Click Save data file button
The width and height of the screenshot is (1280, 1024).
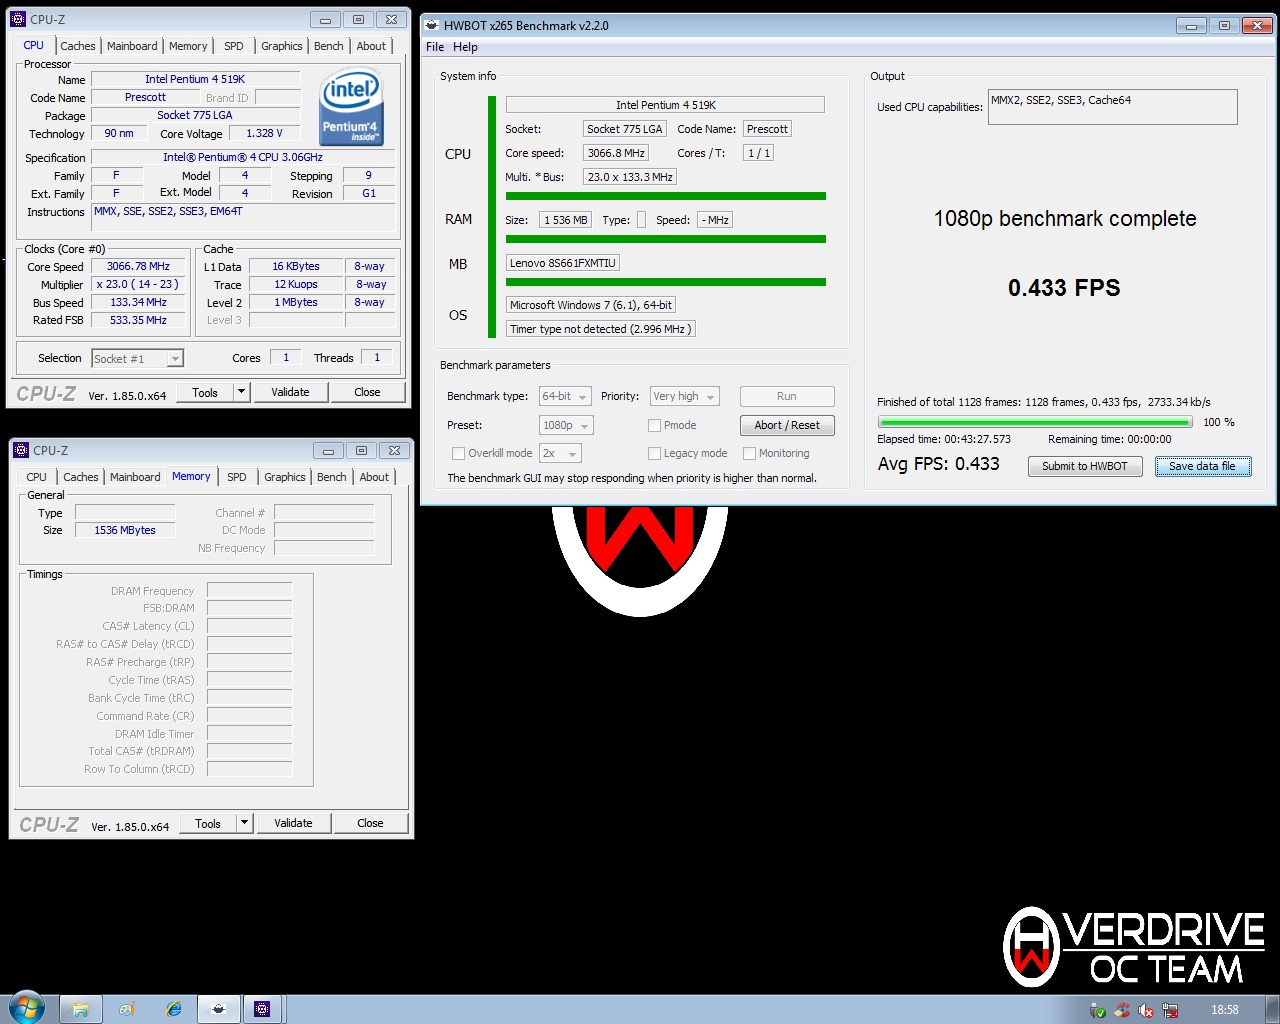(1203, 466)
